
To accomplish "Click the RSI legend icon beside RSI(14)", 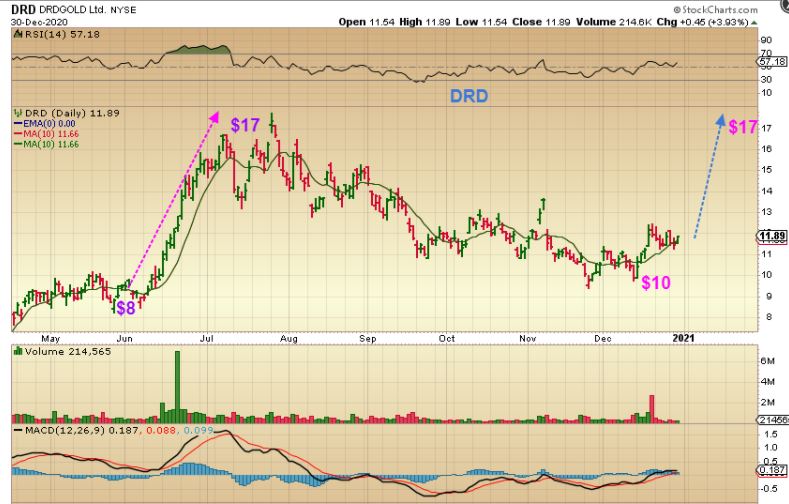I will [18, 34].
